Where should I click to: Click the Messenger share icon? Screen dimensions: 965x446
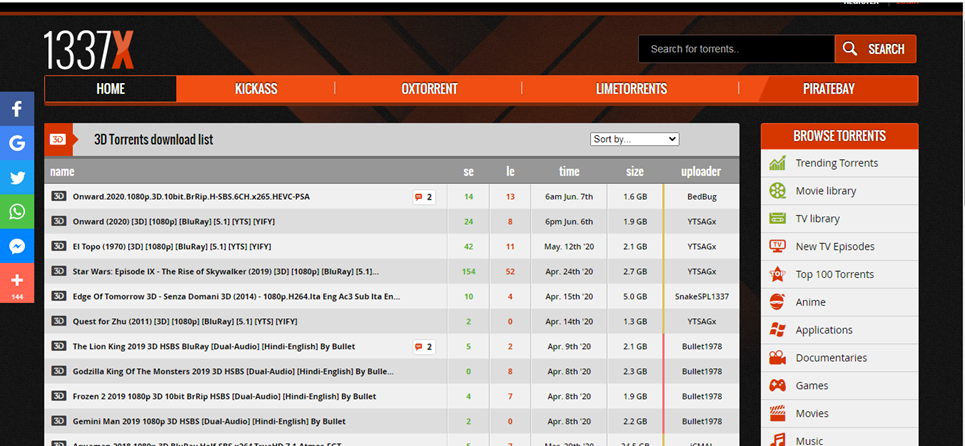(17, 246)
